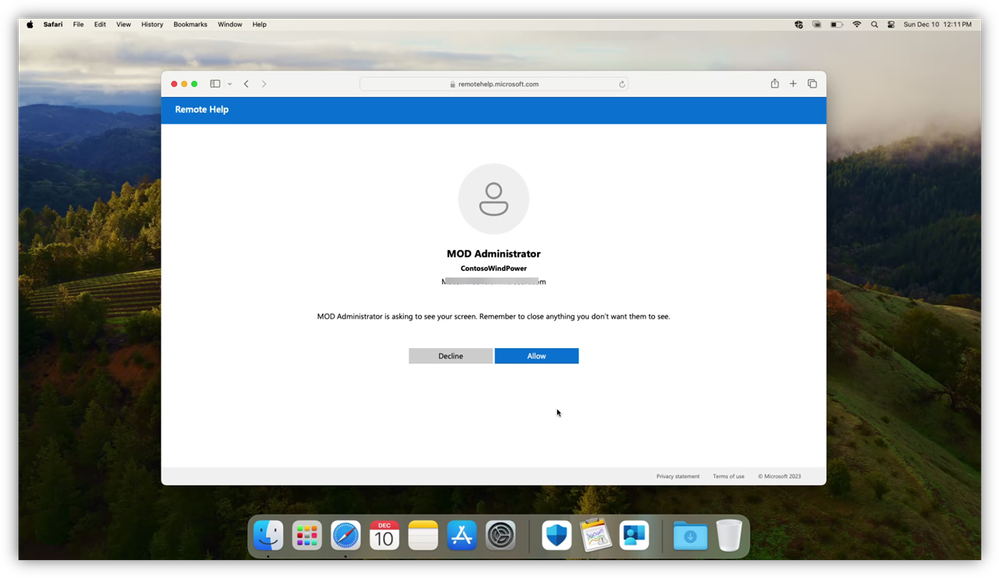Click the ContosoWindPower organization name

494,268
